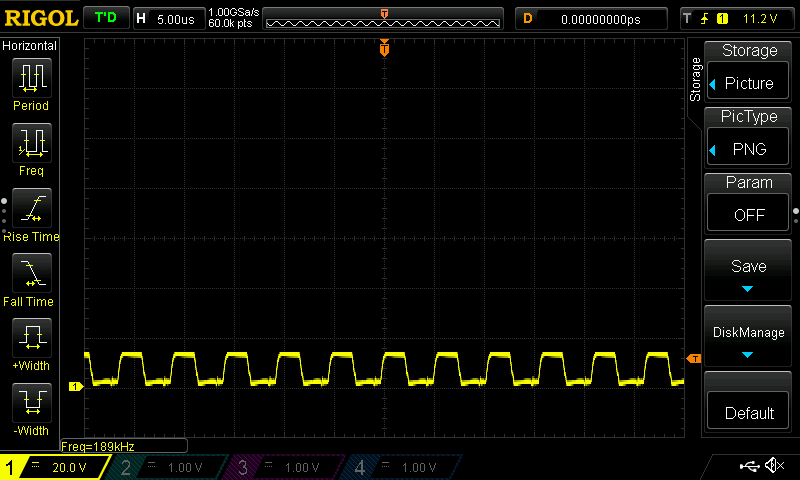Click the orange trigger position marker at top
Viewport: 800px width, 480px height.
pyautogui.click(x=384, y=47)
